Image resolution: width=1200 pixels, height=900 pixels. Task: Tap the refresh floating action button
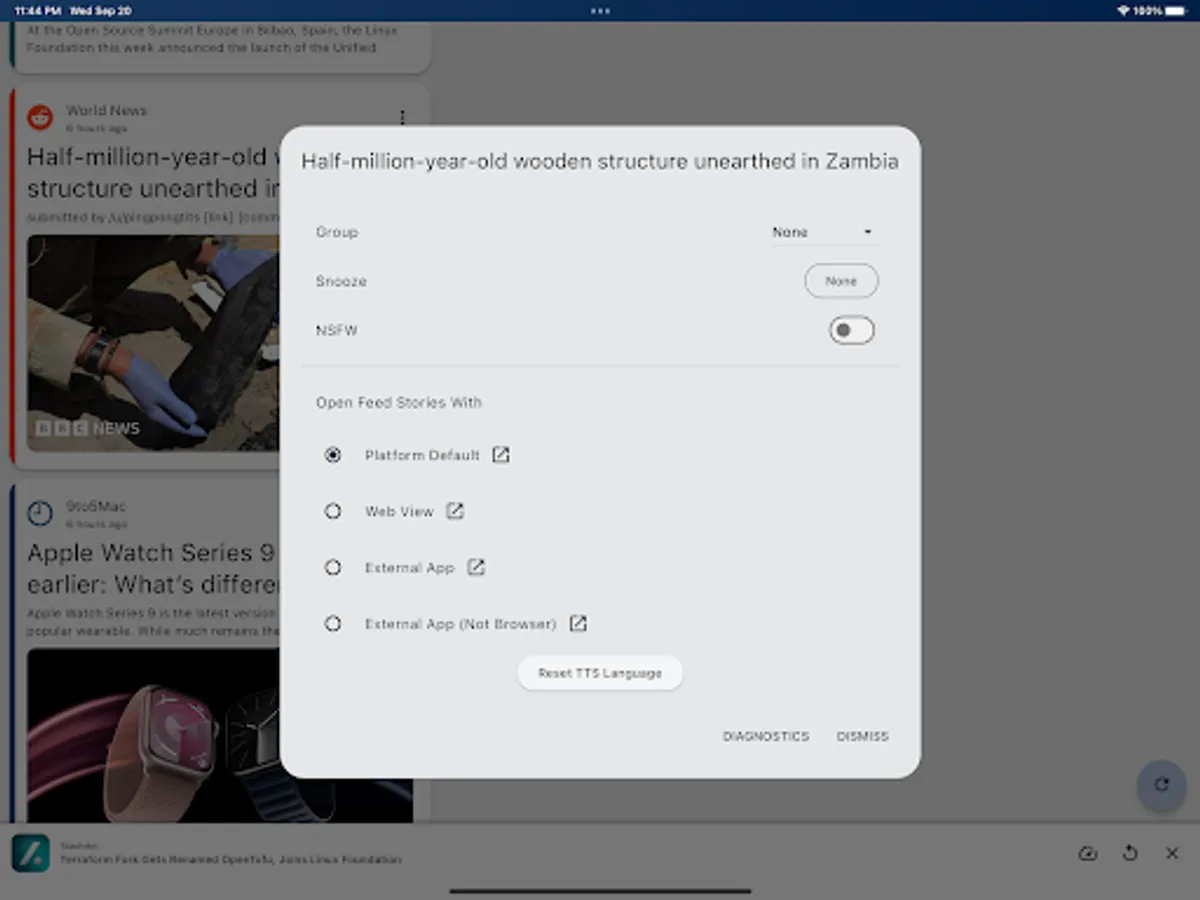1161,785
